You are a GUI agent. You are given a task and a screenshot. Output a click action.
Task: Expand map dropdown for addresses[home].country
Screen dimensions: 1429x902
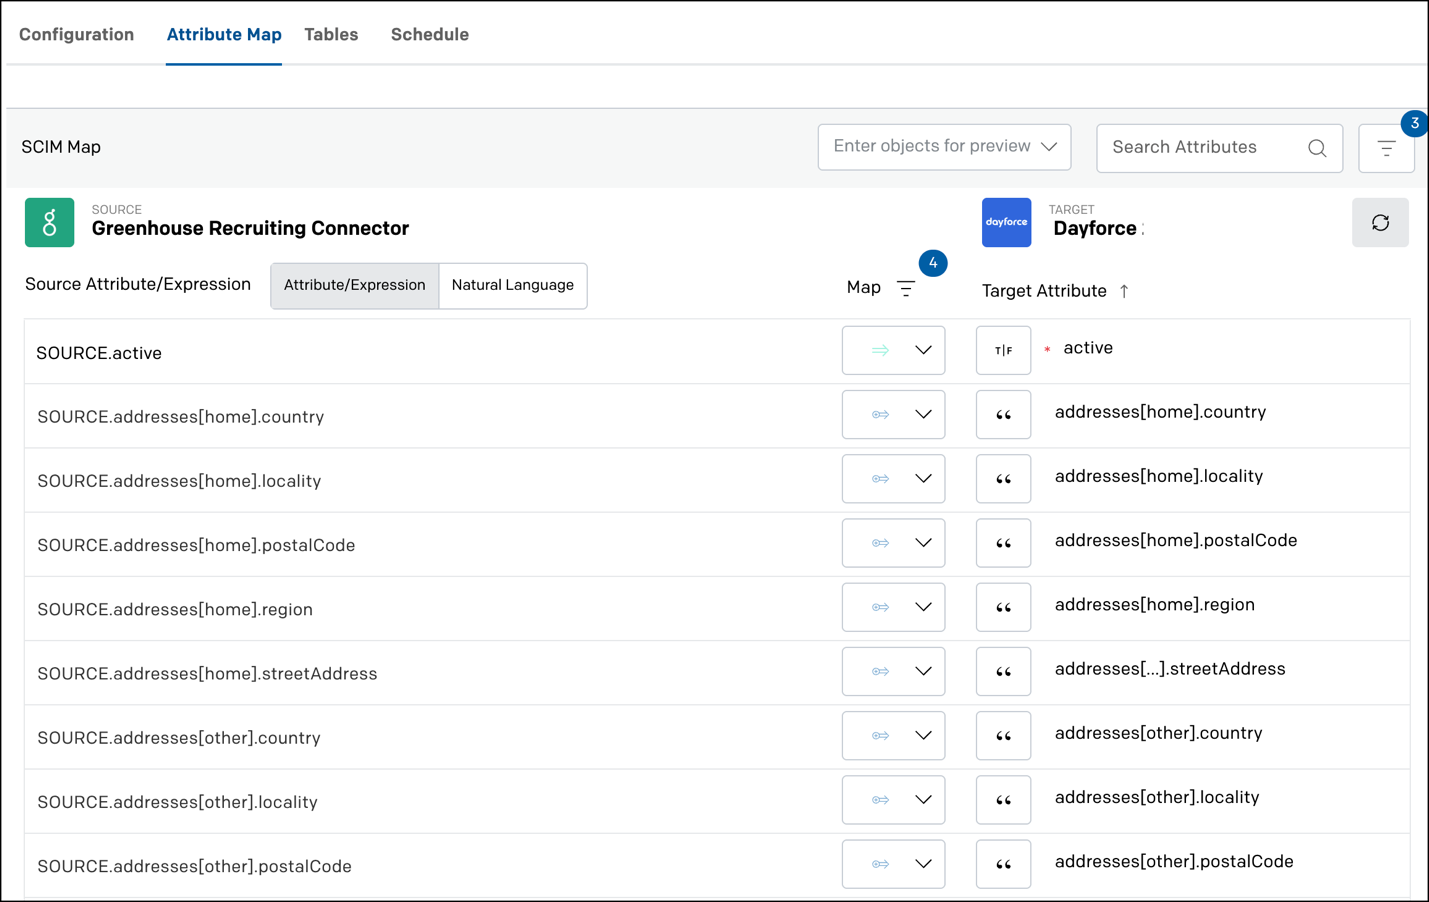click(923, 414)
